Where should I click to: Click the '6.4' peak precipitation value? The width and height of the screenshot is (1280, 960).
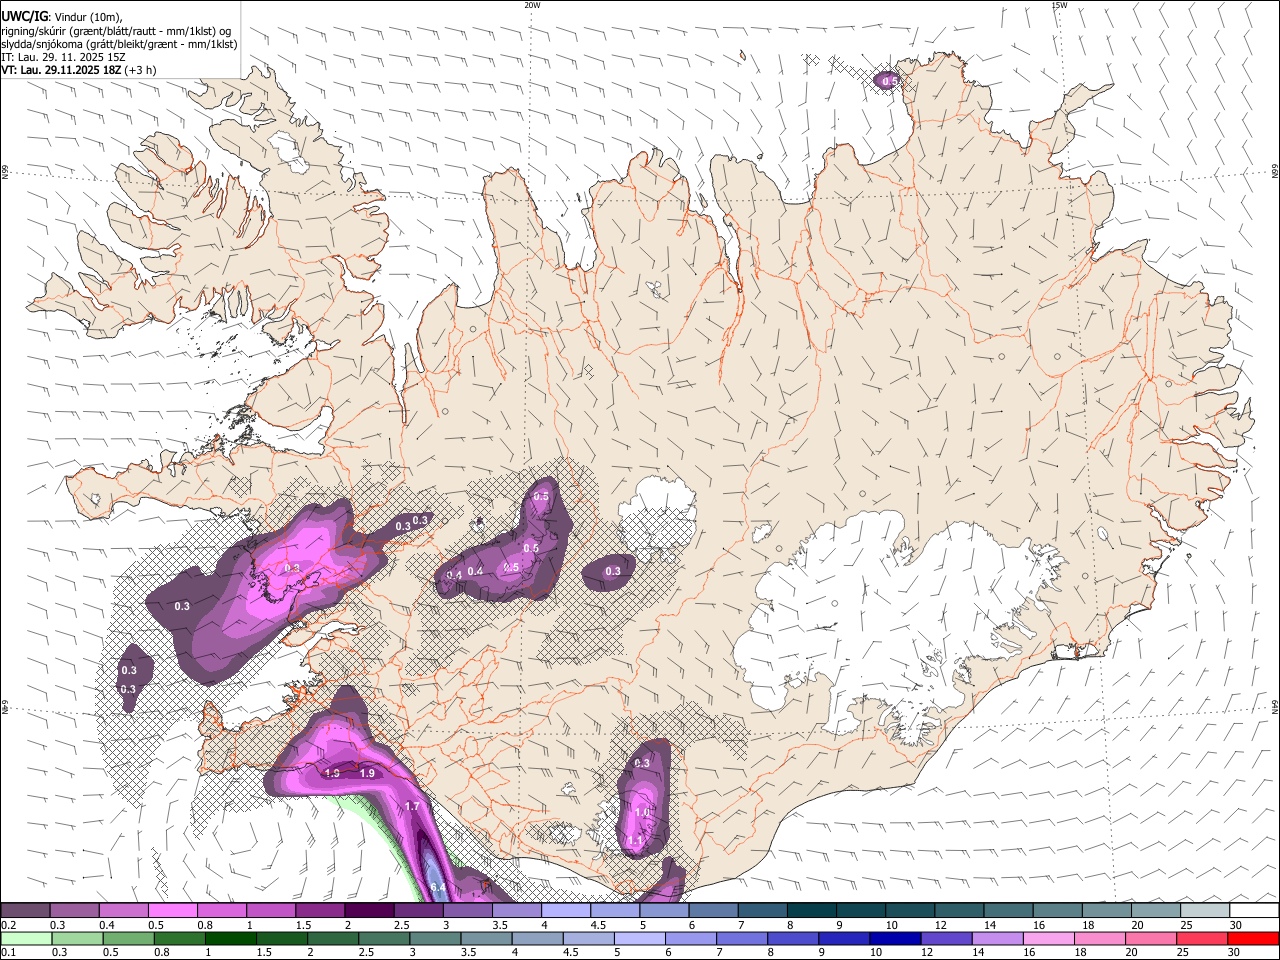[437, 887]
